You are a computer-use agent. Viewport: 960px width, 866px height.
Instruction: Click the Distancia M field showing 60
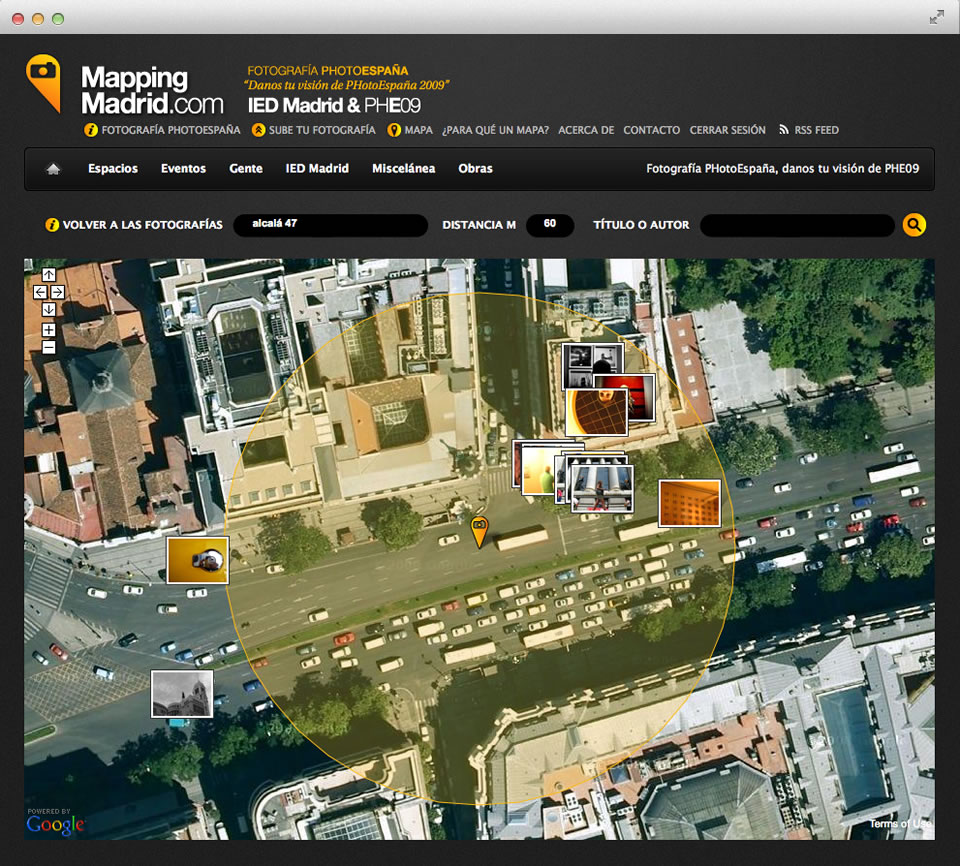tap(550, 225)
